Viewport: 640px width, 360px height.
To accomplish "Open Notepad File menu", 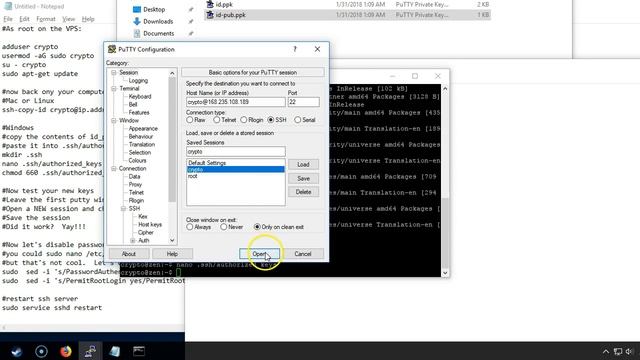I will pos(8,19).
